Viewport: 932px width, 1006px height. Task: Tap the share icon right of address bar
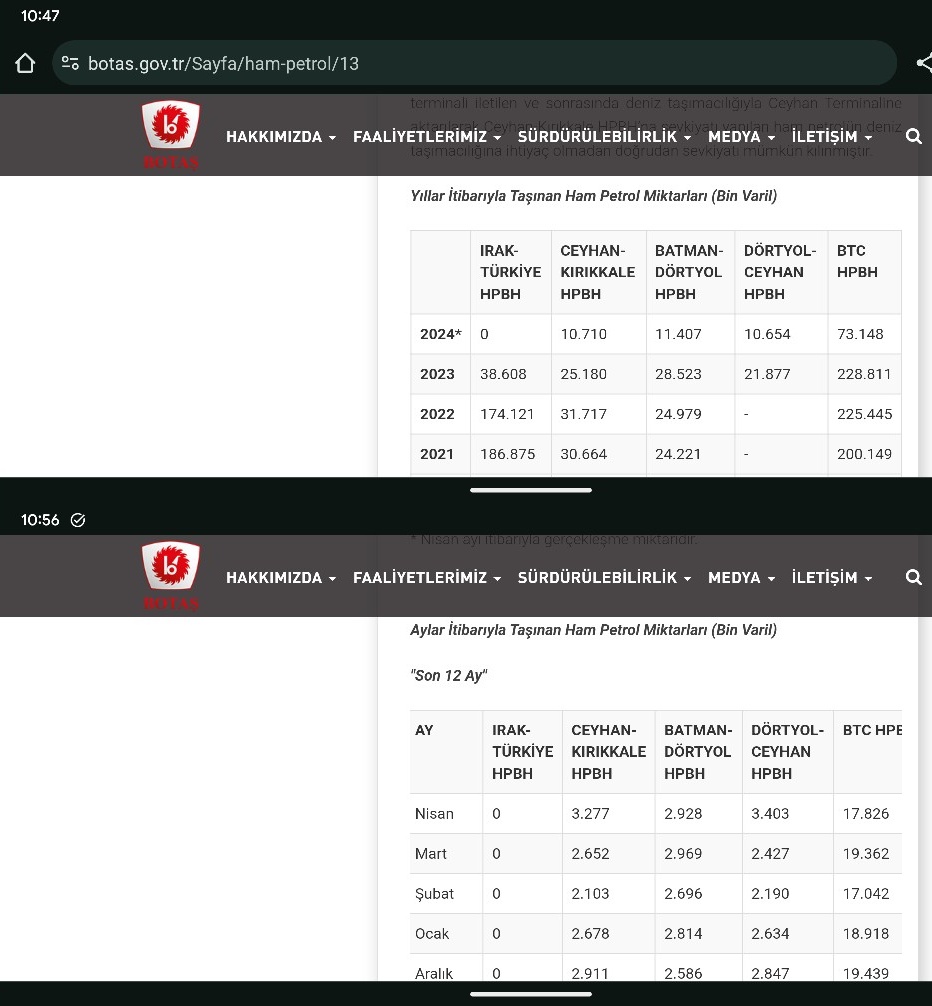pyautogui.click(x=923, y=64)
